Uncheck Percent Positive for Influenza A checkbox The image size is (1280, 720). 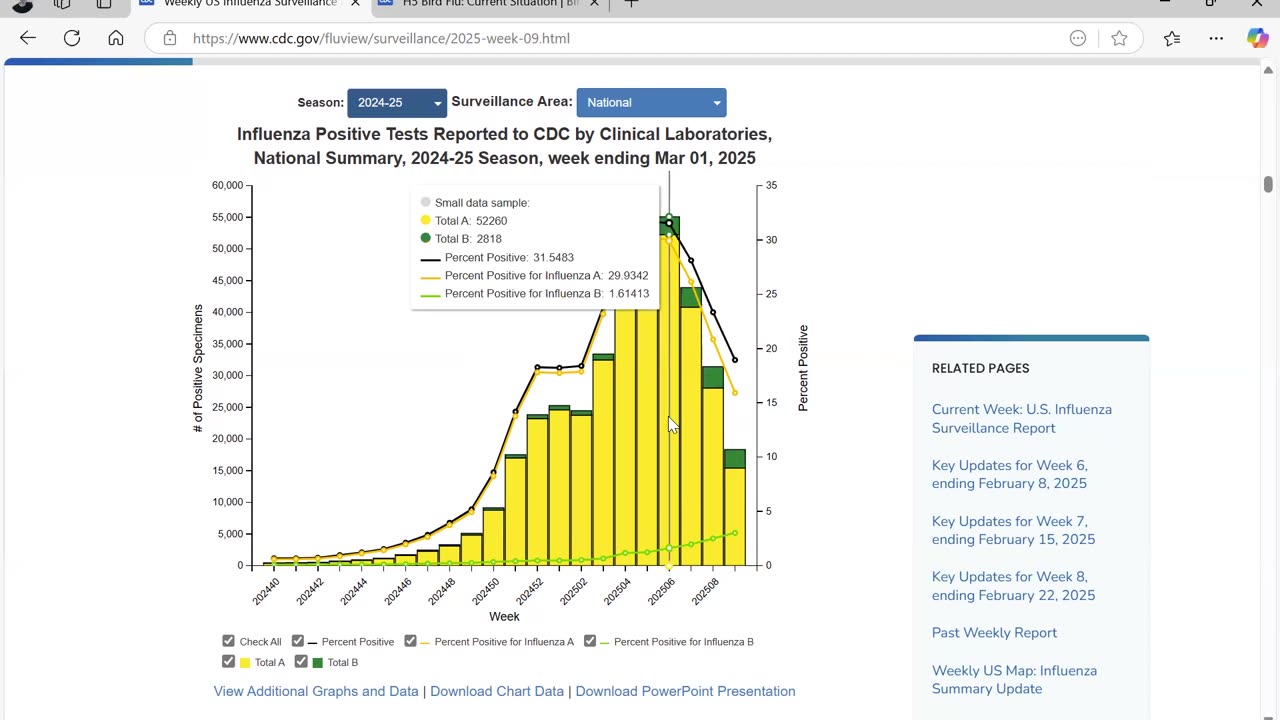pos(411,641)
